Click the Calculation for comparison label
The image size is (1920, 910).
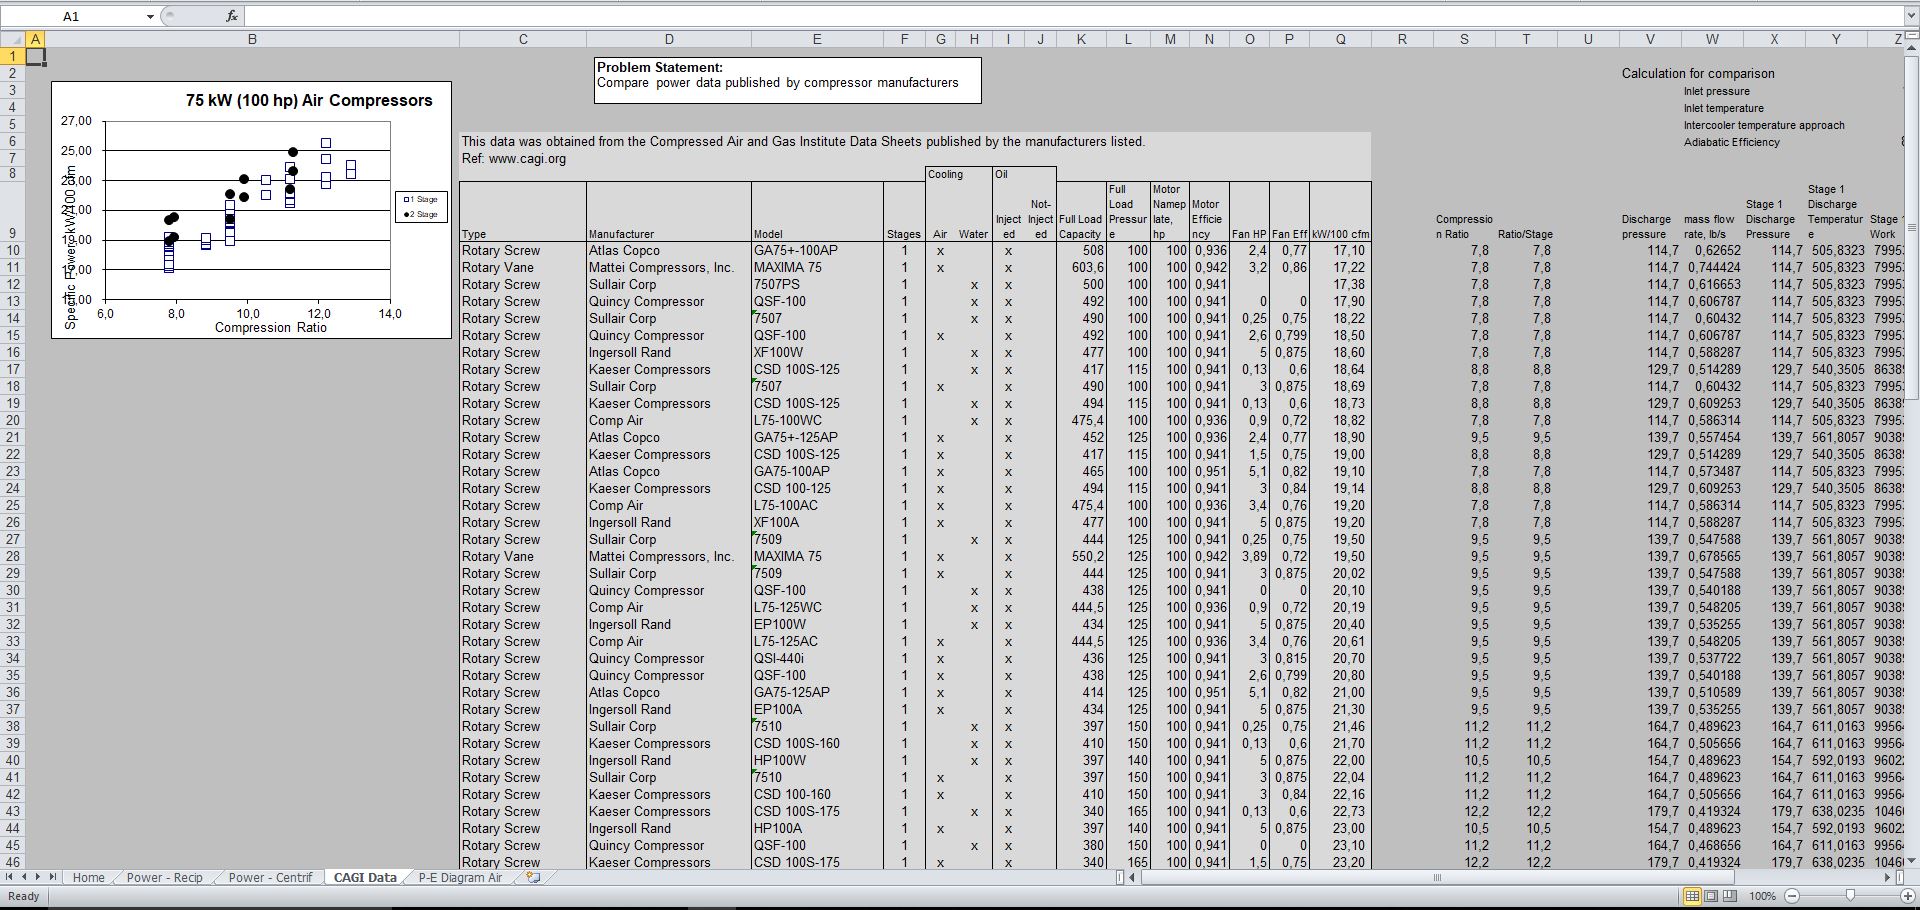(x=1698, y=73)
